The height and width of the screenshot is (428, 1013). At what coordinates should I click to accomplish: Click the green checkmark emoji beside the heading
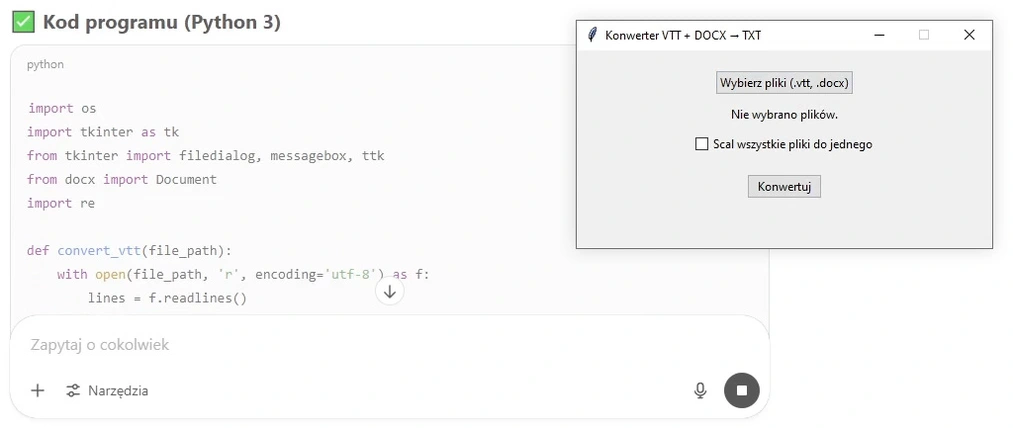(23, 21)
